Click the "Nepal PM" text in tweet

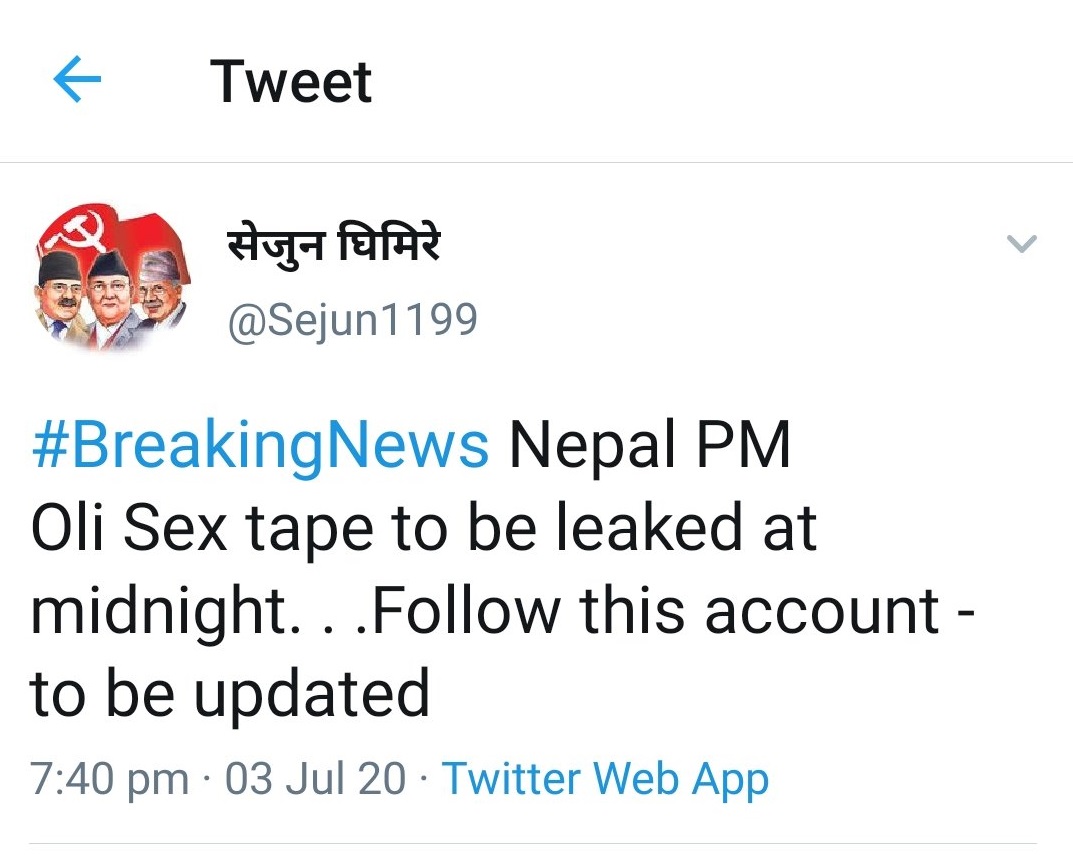[650, 447]
